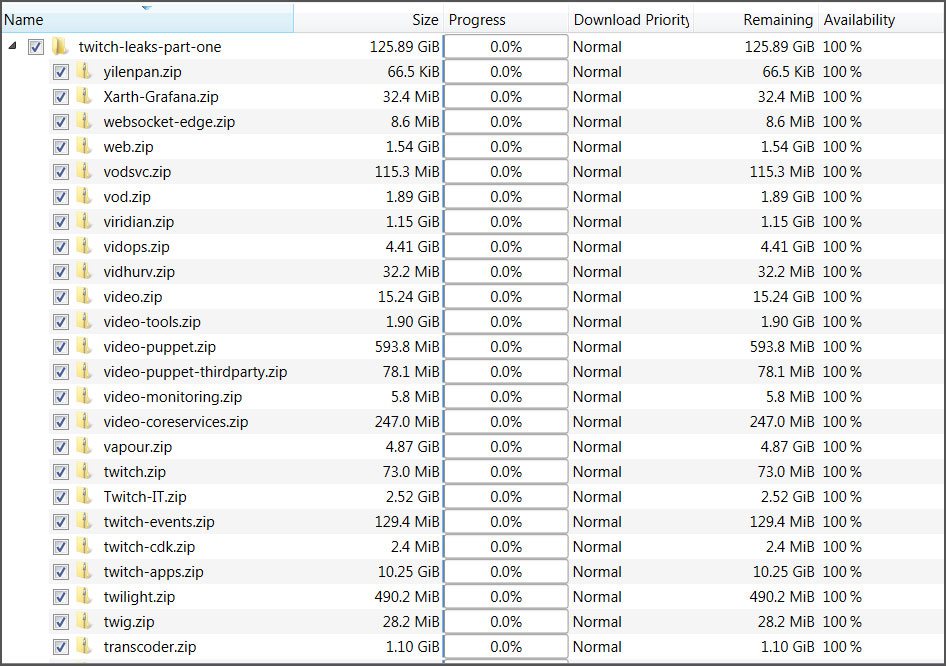Click the zip icon beside yilenpan.zip
The width and height of the screenshot is (946, 666).
point(84,72)
